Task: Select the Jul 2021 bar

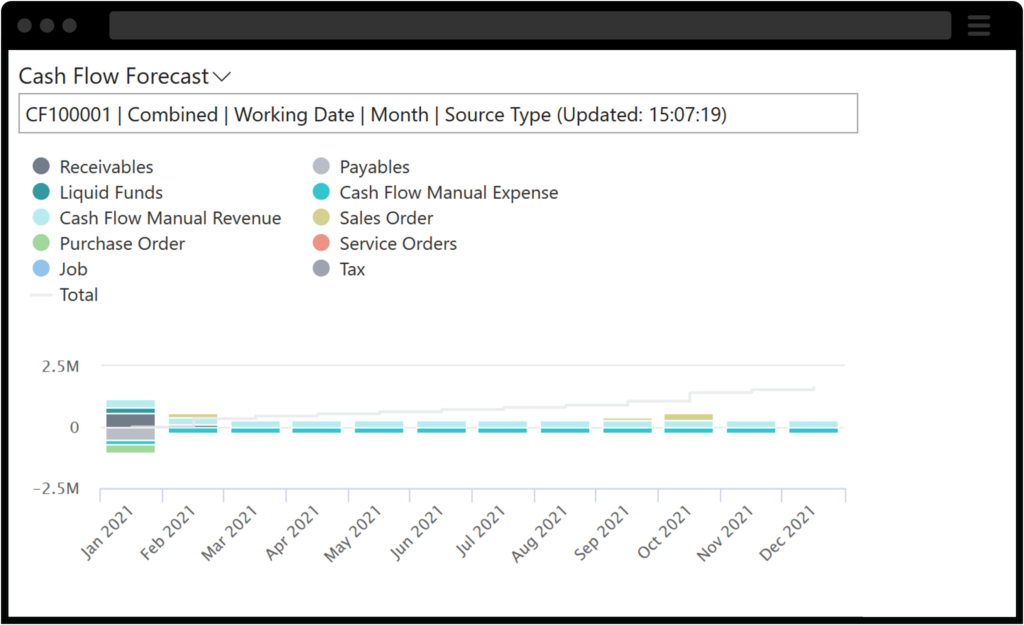Action: pyautogui.click(x=502, y=427)
